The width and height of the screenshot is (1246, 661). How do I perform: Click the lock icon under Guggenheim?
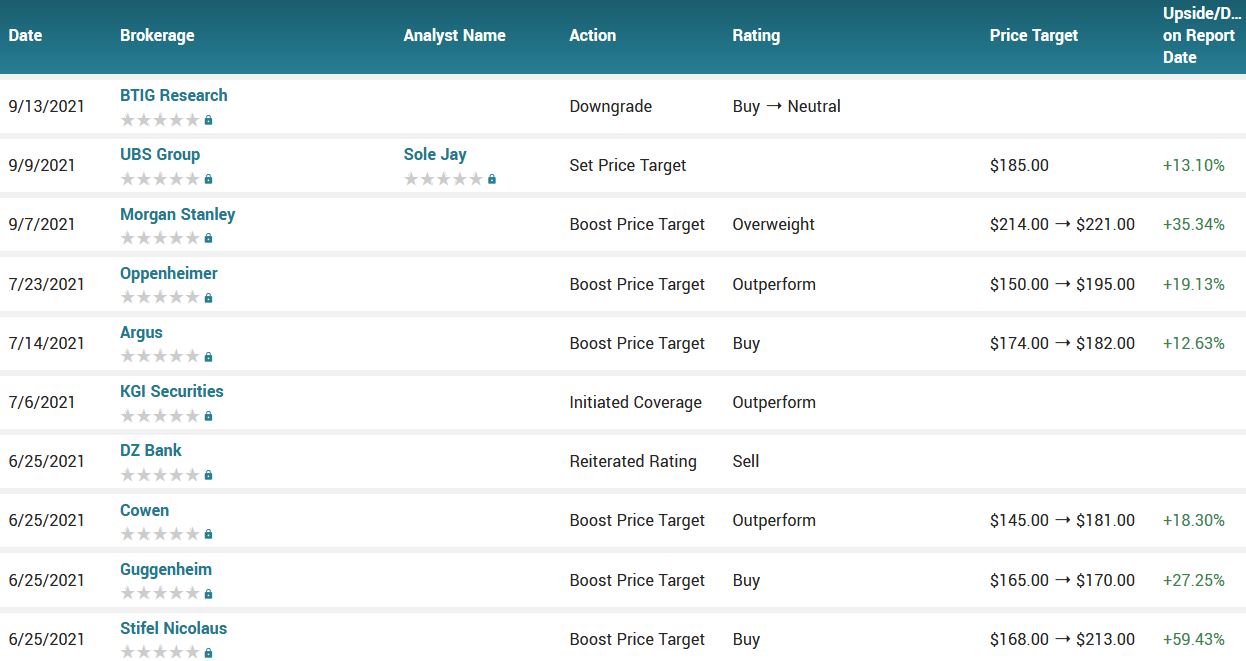[208, 593]
